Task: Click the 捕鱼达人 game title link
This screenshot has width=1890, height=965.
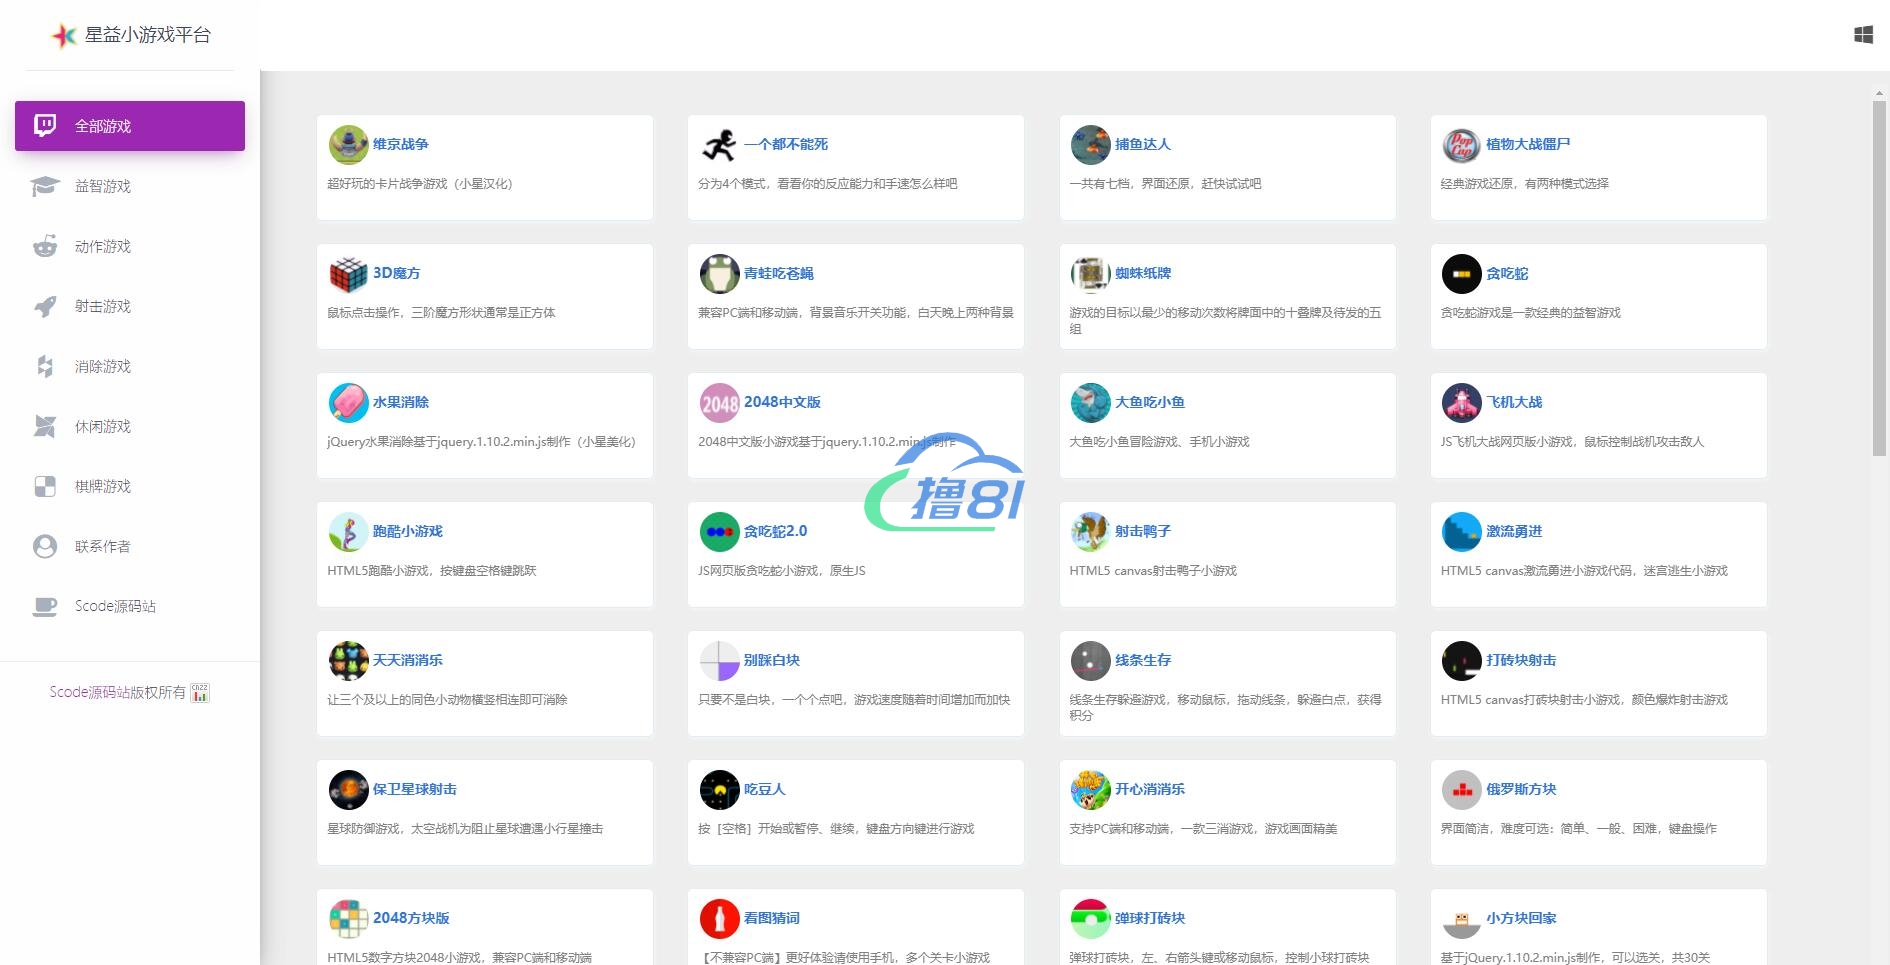Action: (1142, 144)
